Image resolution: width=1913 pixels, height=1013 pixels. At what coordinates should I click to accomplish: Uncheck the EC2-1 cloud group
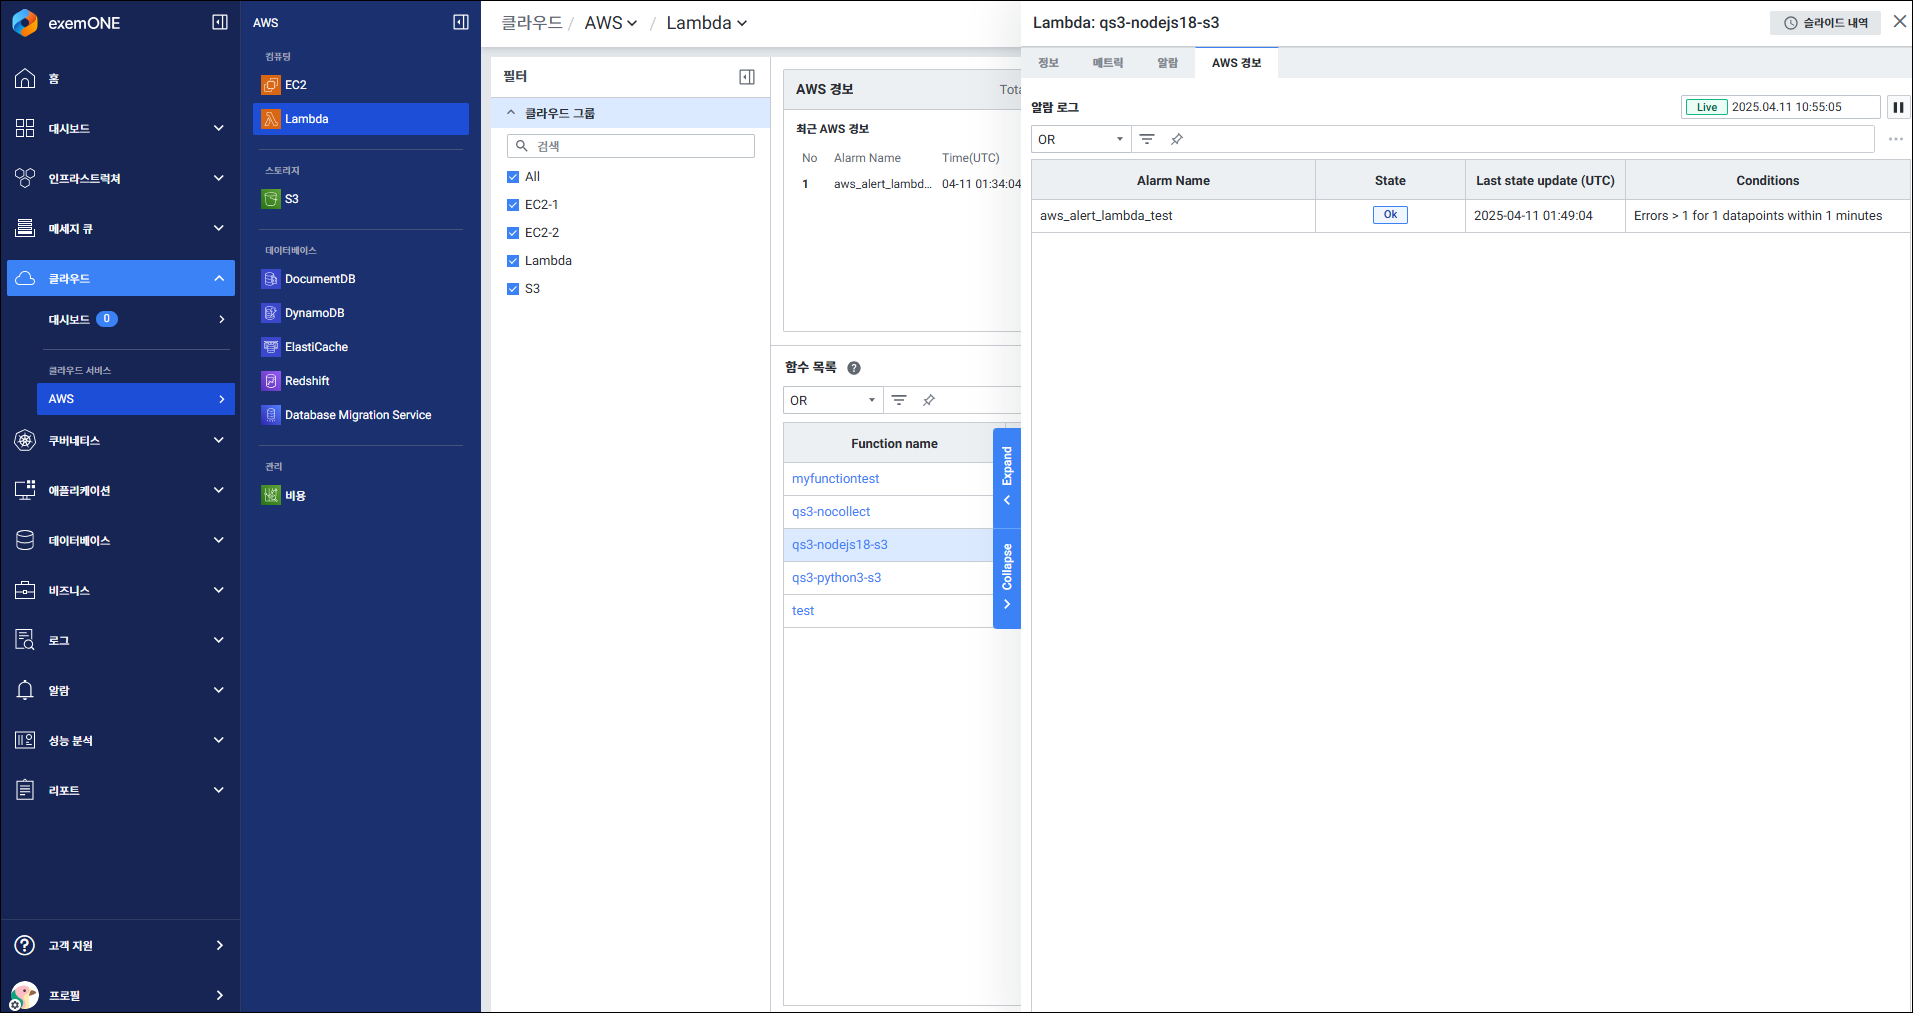(513, 205)
